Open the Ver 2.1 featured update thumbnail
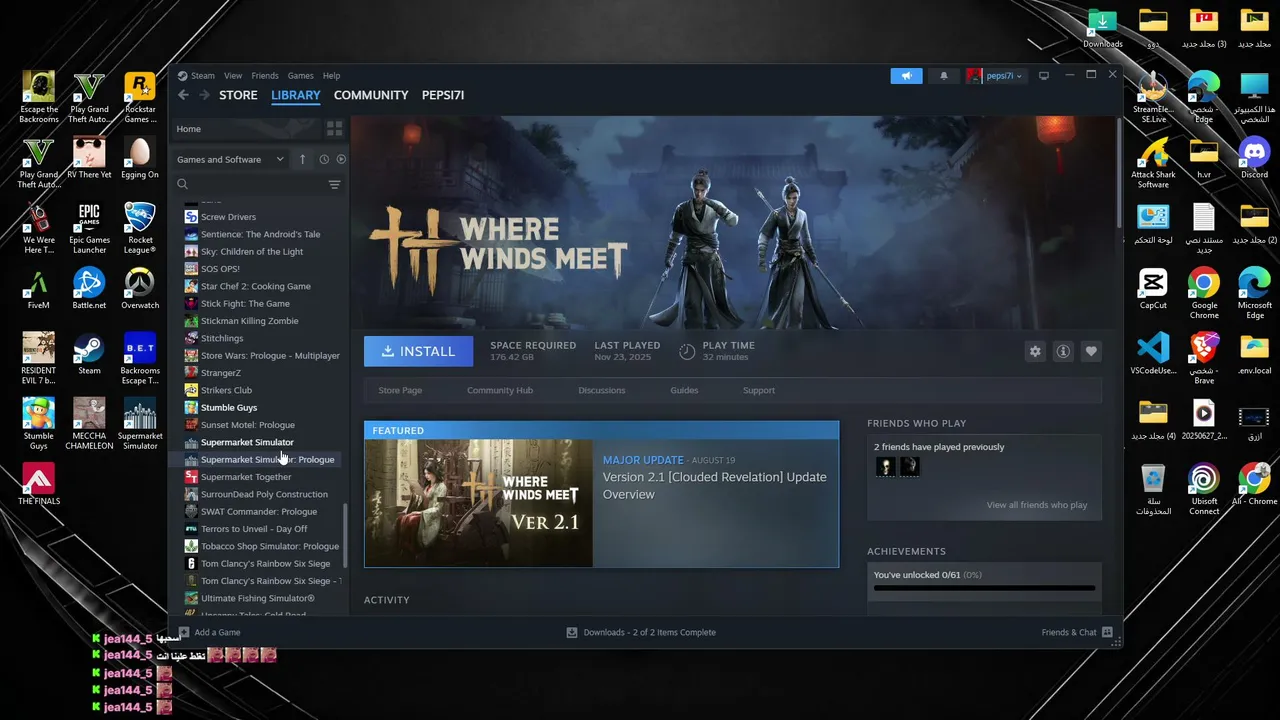 pyautogui.click(x=479, y=503)
